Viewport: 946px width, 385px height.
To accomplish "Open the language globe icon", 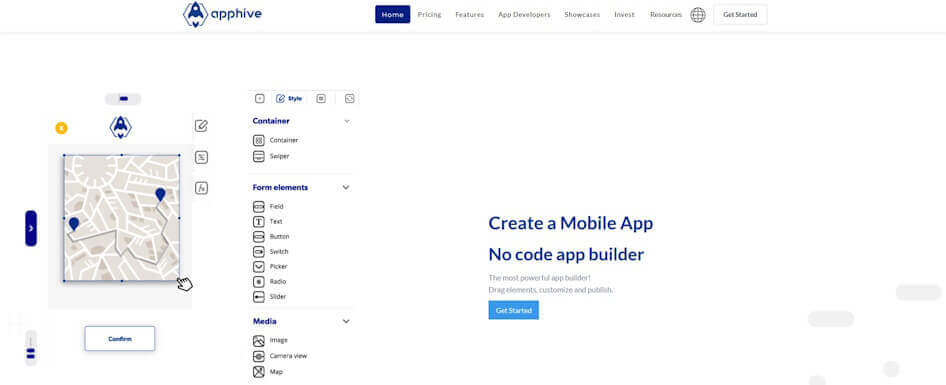I will [698, 15].
